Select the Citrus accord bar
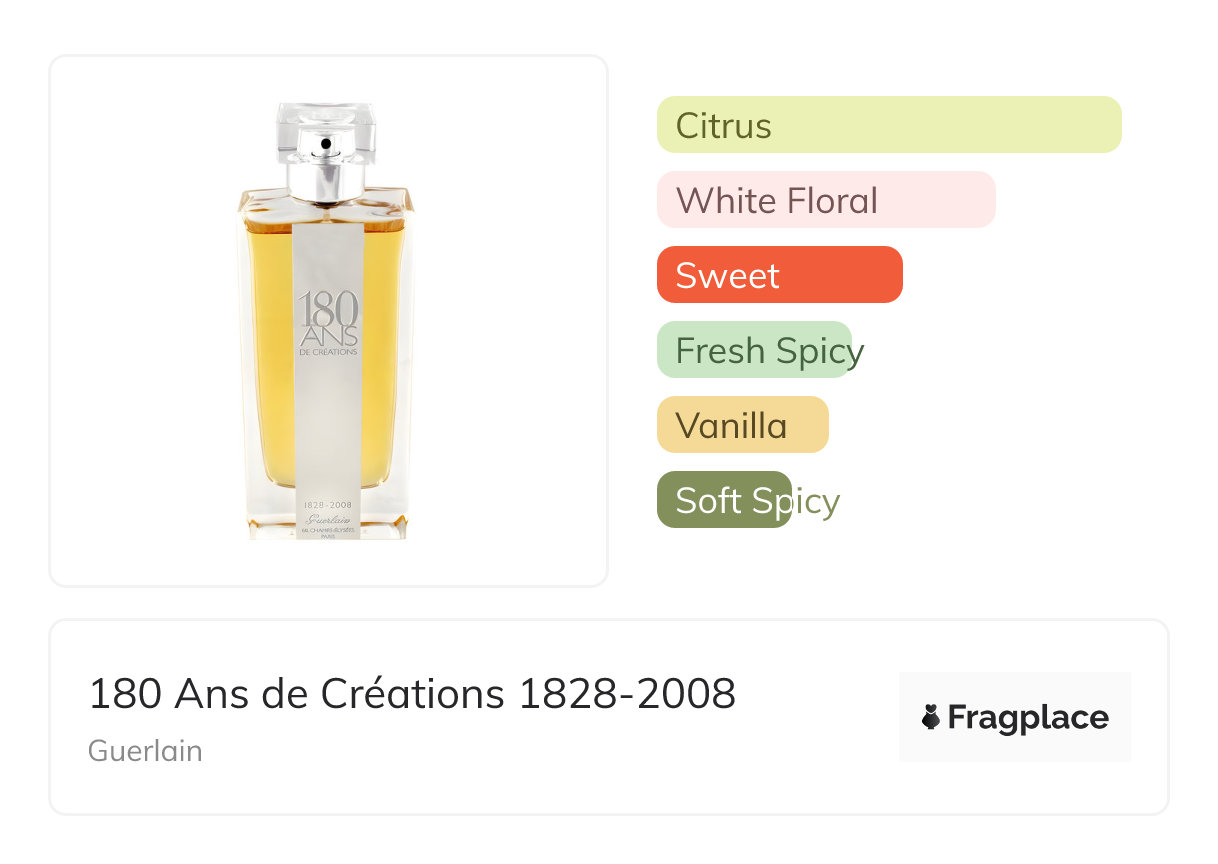Viewport: 1218px width, 864px height. coord(888,125)
